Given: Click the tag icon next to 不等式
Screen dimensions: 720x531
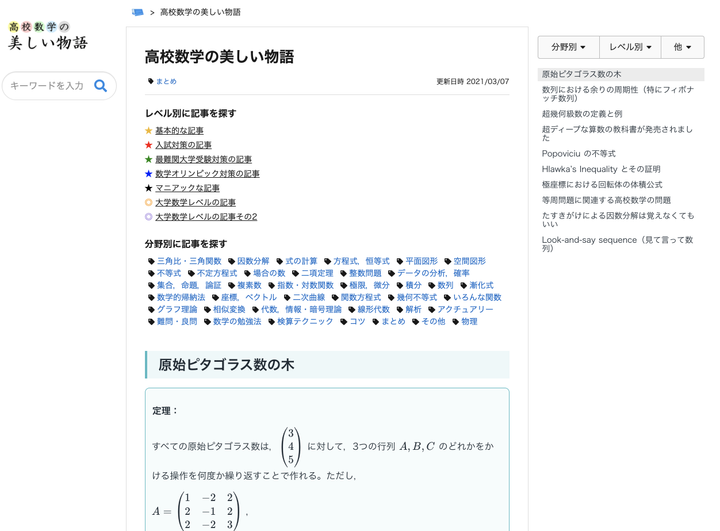Looking at the screenshot, I should 151,273.
